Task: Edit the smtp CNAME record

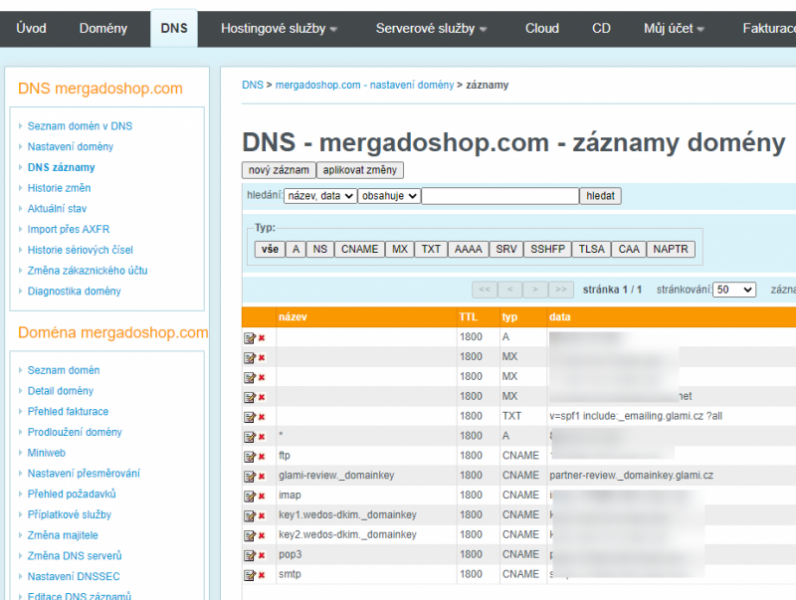Action: (250, 575)
